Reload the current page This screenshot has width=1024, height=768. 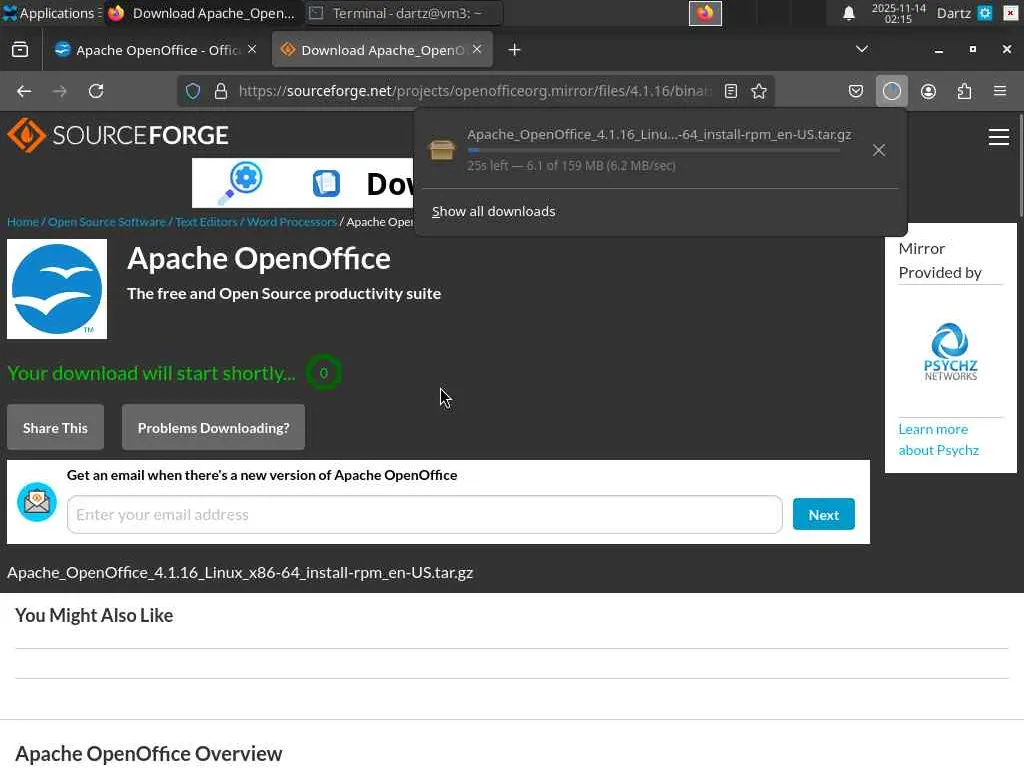click(x=96, y=91)
